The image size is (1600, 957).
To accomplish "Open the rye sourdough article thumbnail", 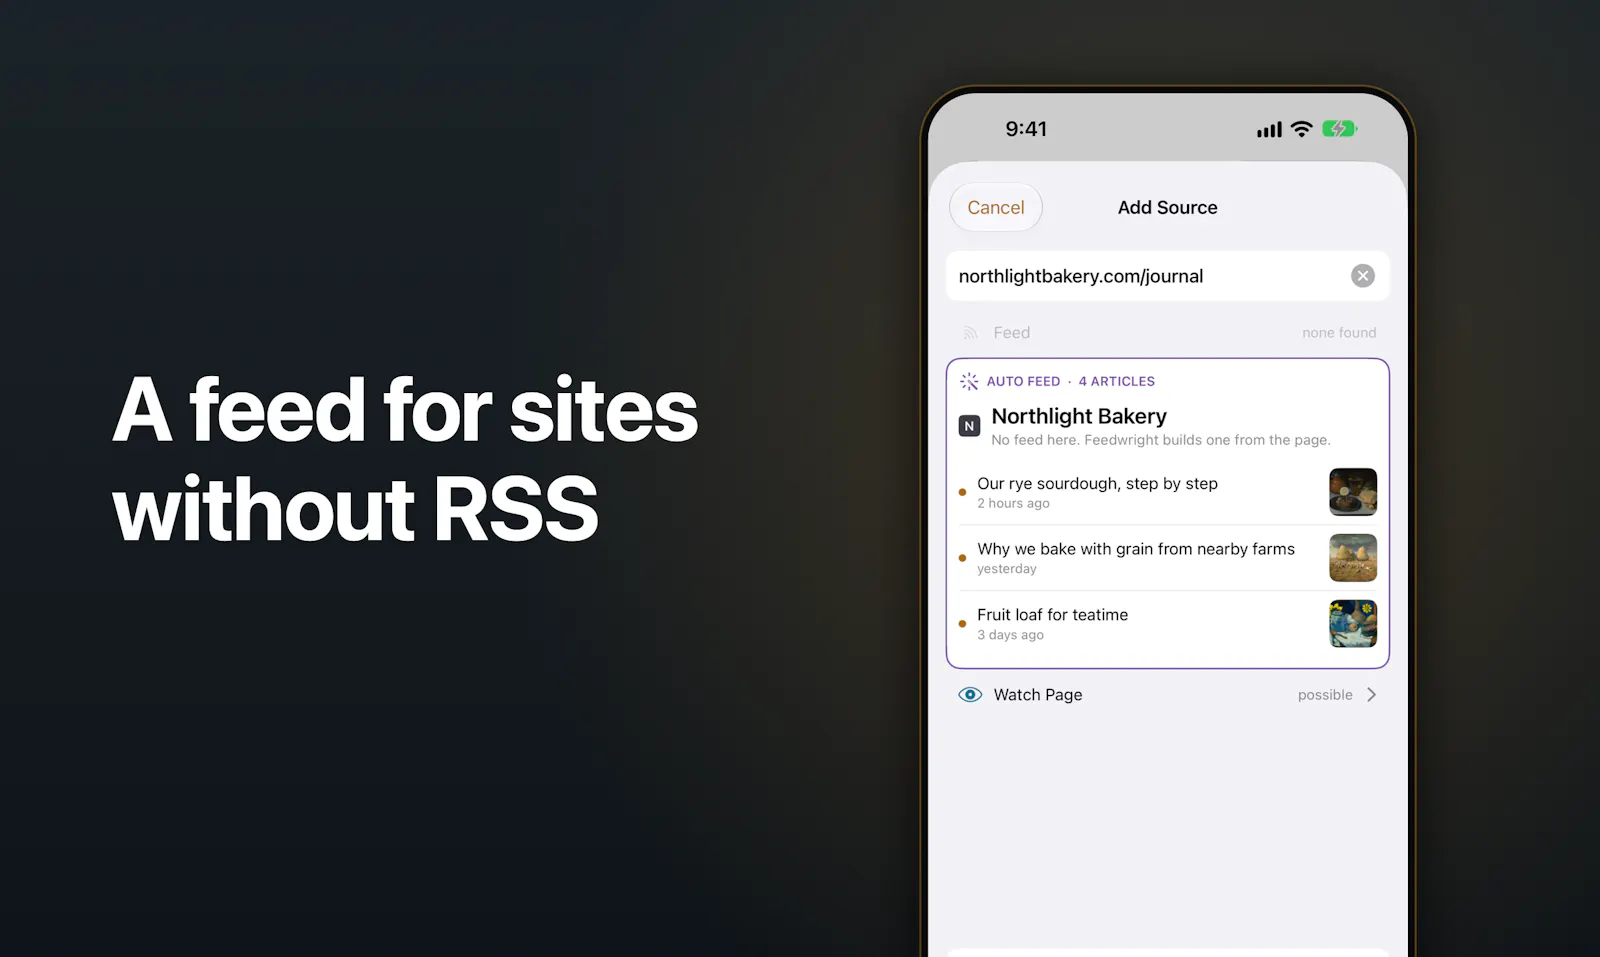I will 1352,492.
